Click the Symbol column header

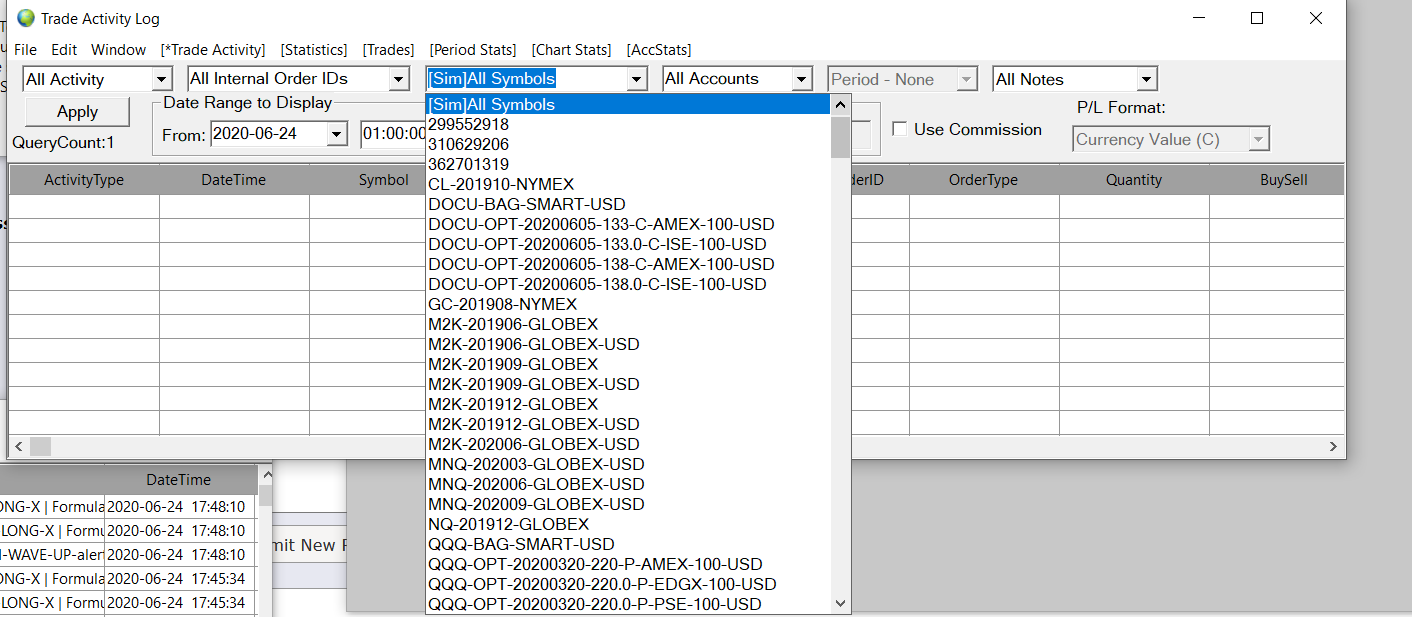367,180
